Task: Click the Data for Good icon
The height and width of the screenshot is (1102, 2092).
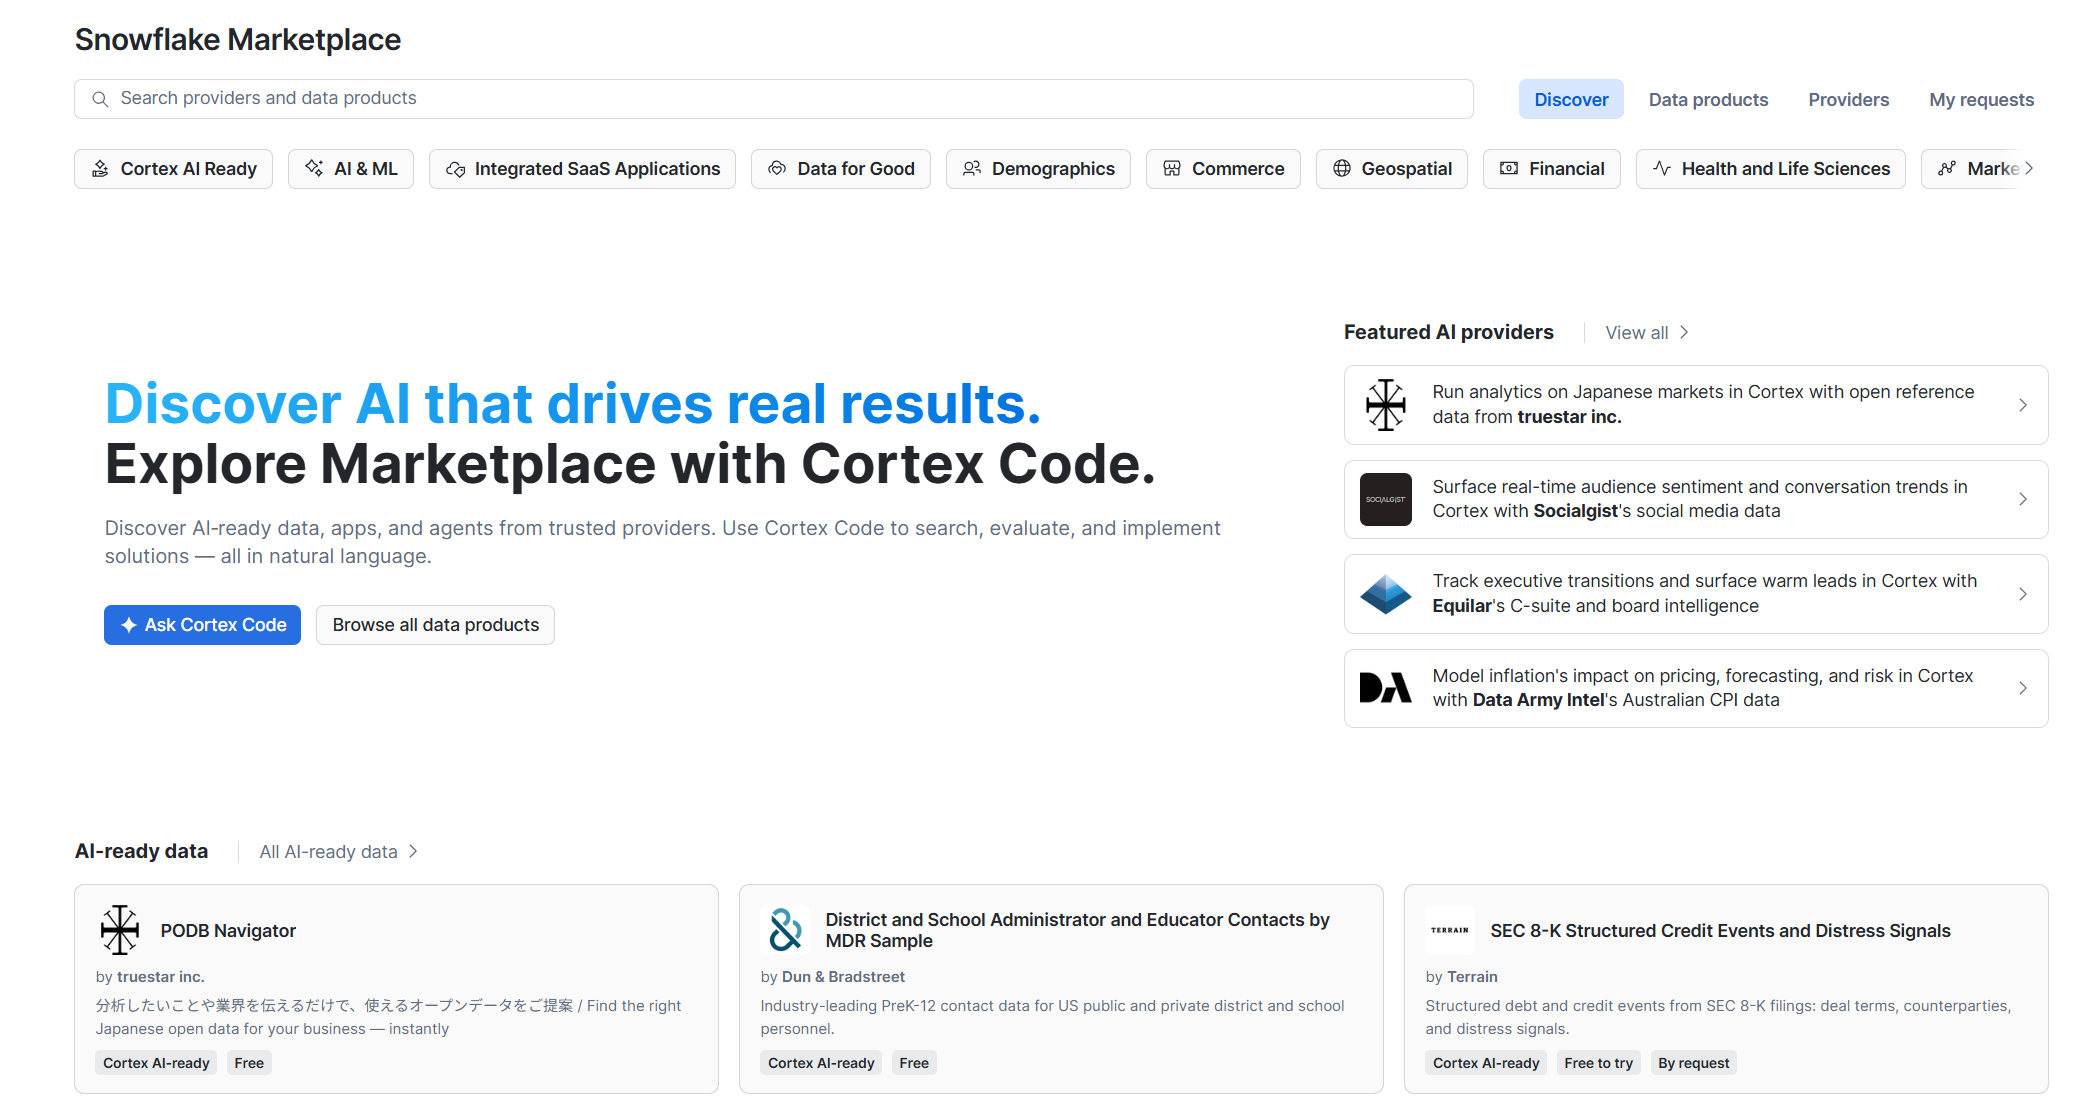Action: point(777,169)
